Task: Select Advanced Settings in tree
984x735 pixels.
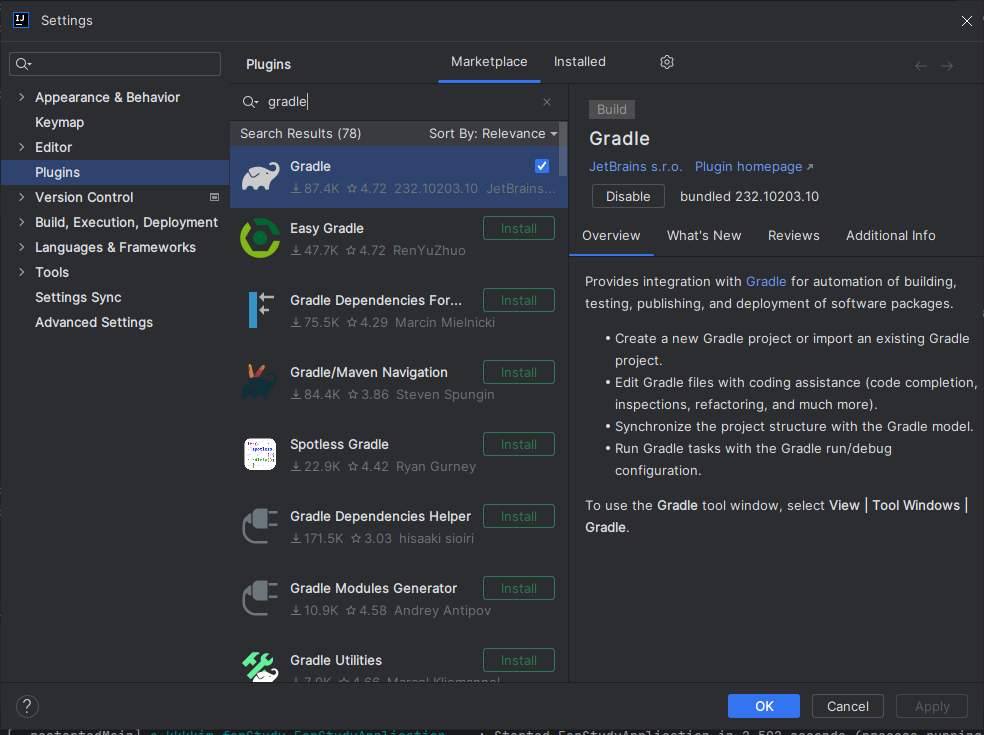Action: click(94, 322)
